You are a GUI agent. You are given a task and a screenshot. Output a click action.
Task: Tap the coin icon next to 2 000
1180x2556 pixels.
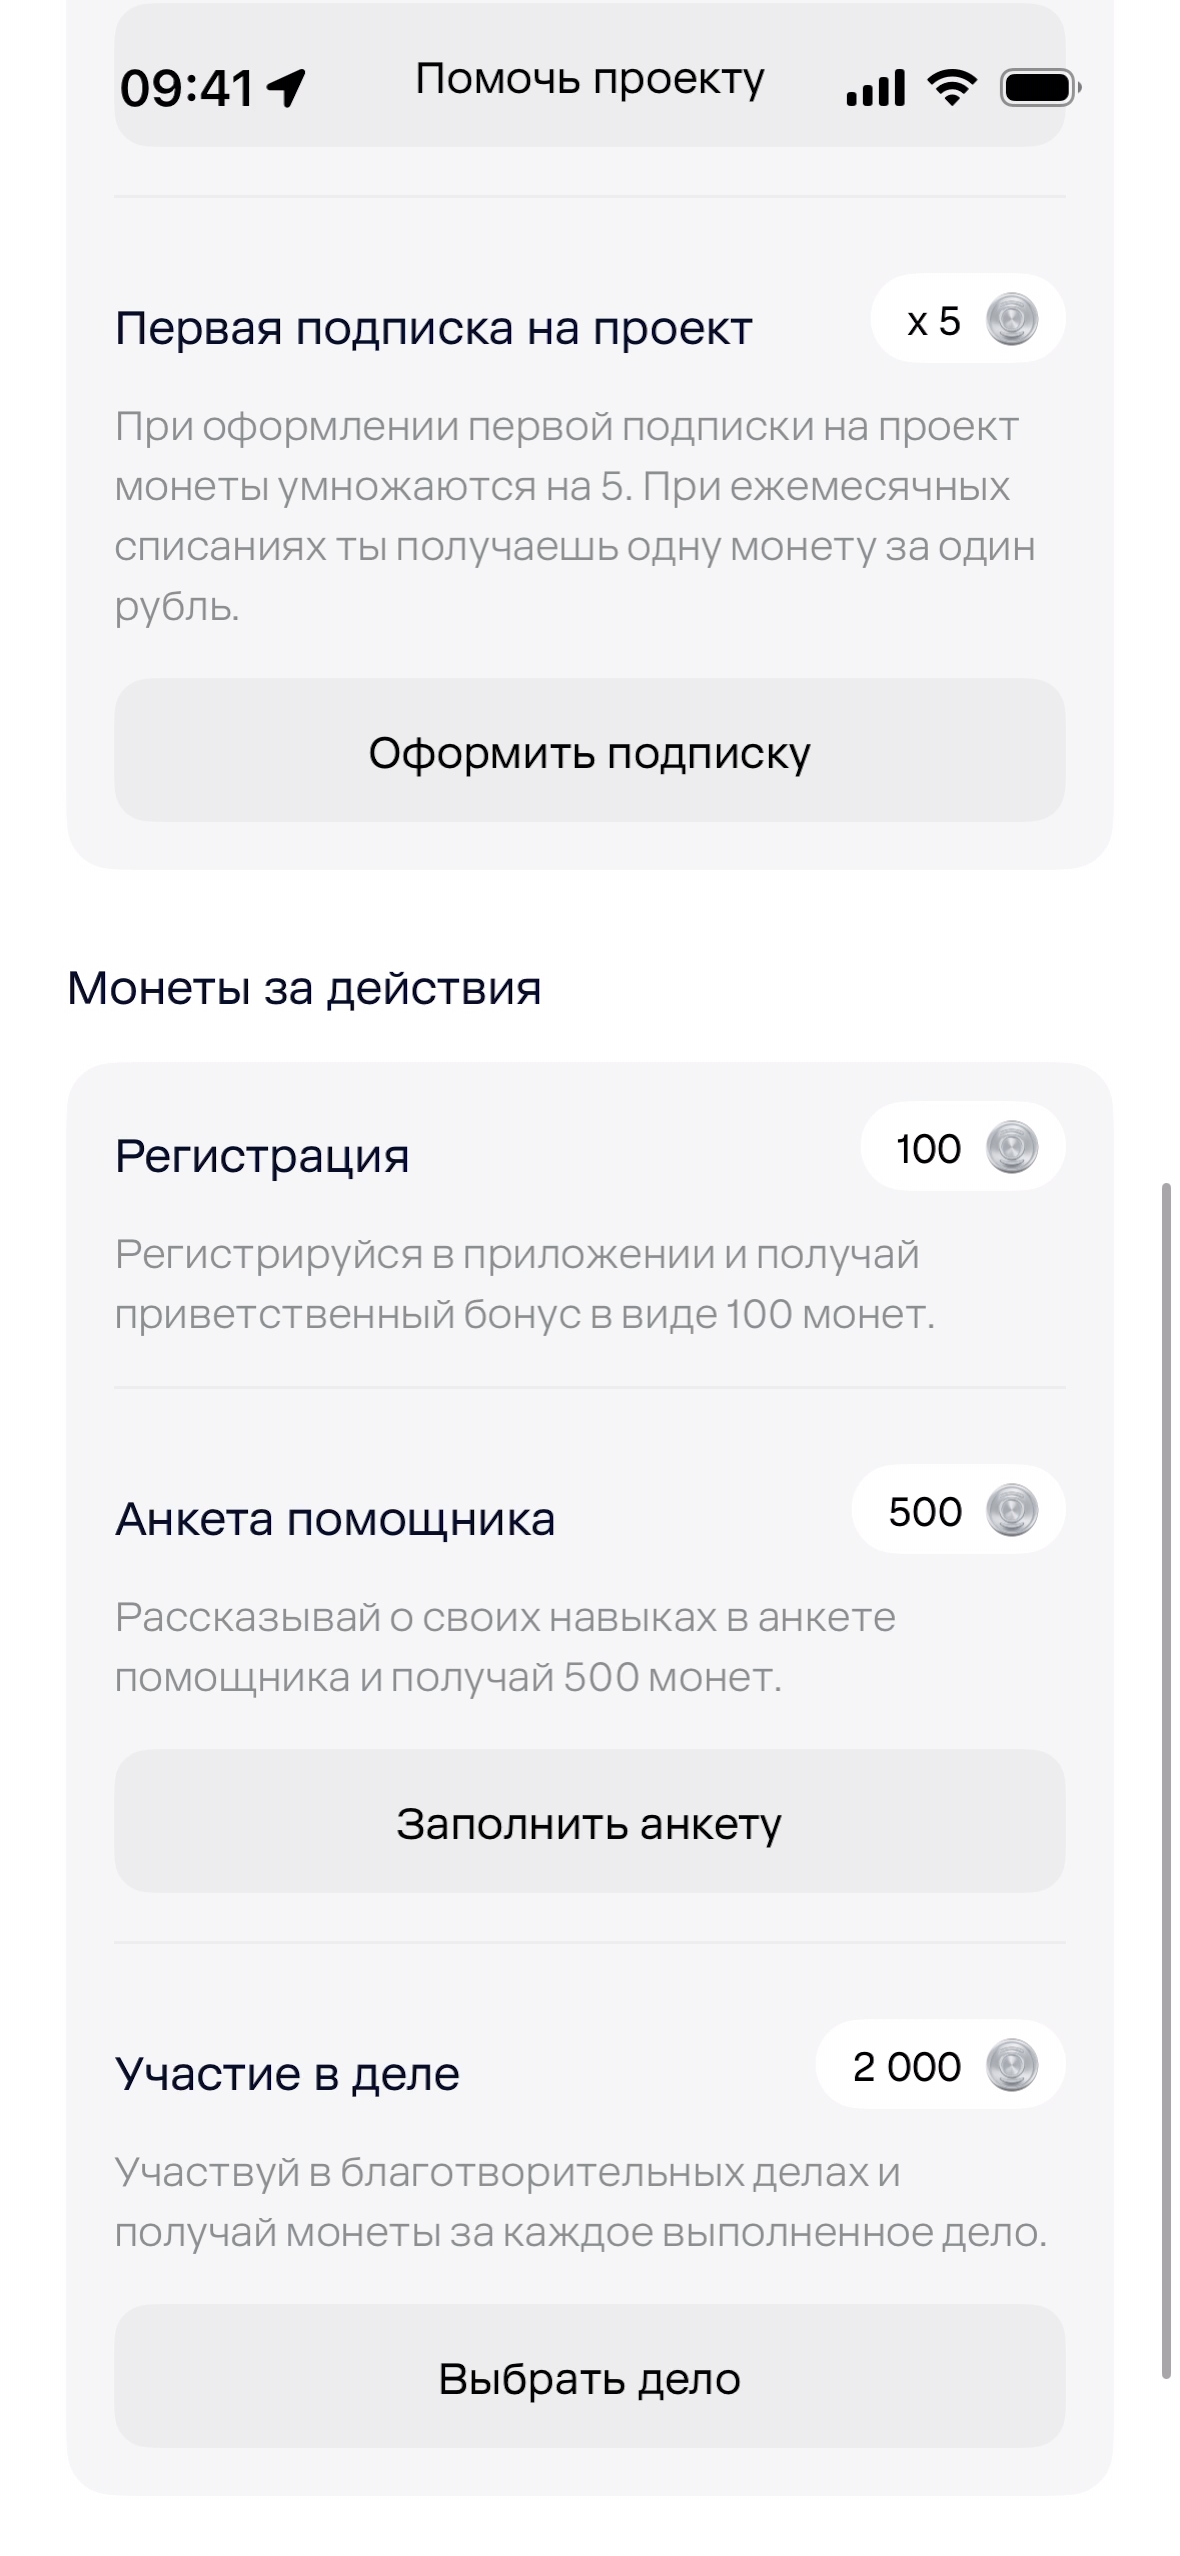click(x=1011, y=2065)
